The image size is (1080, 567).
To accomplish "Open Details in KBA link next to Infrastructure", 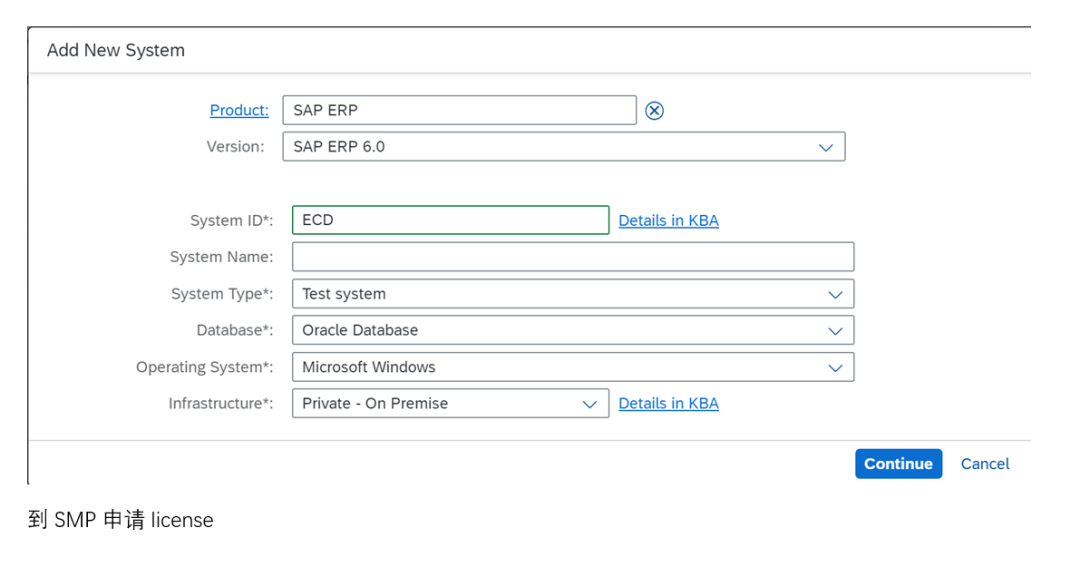I will pos(669,404).
